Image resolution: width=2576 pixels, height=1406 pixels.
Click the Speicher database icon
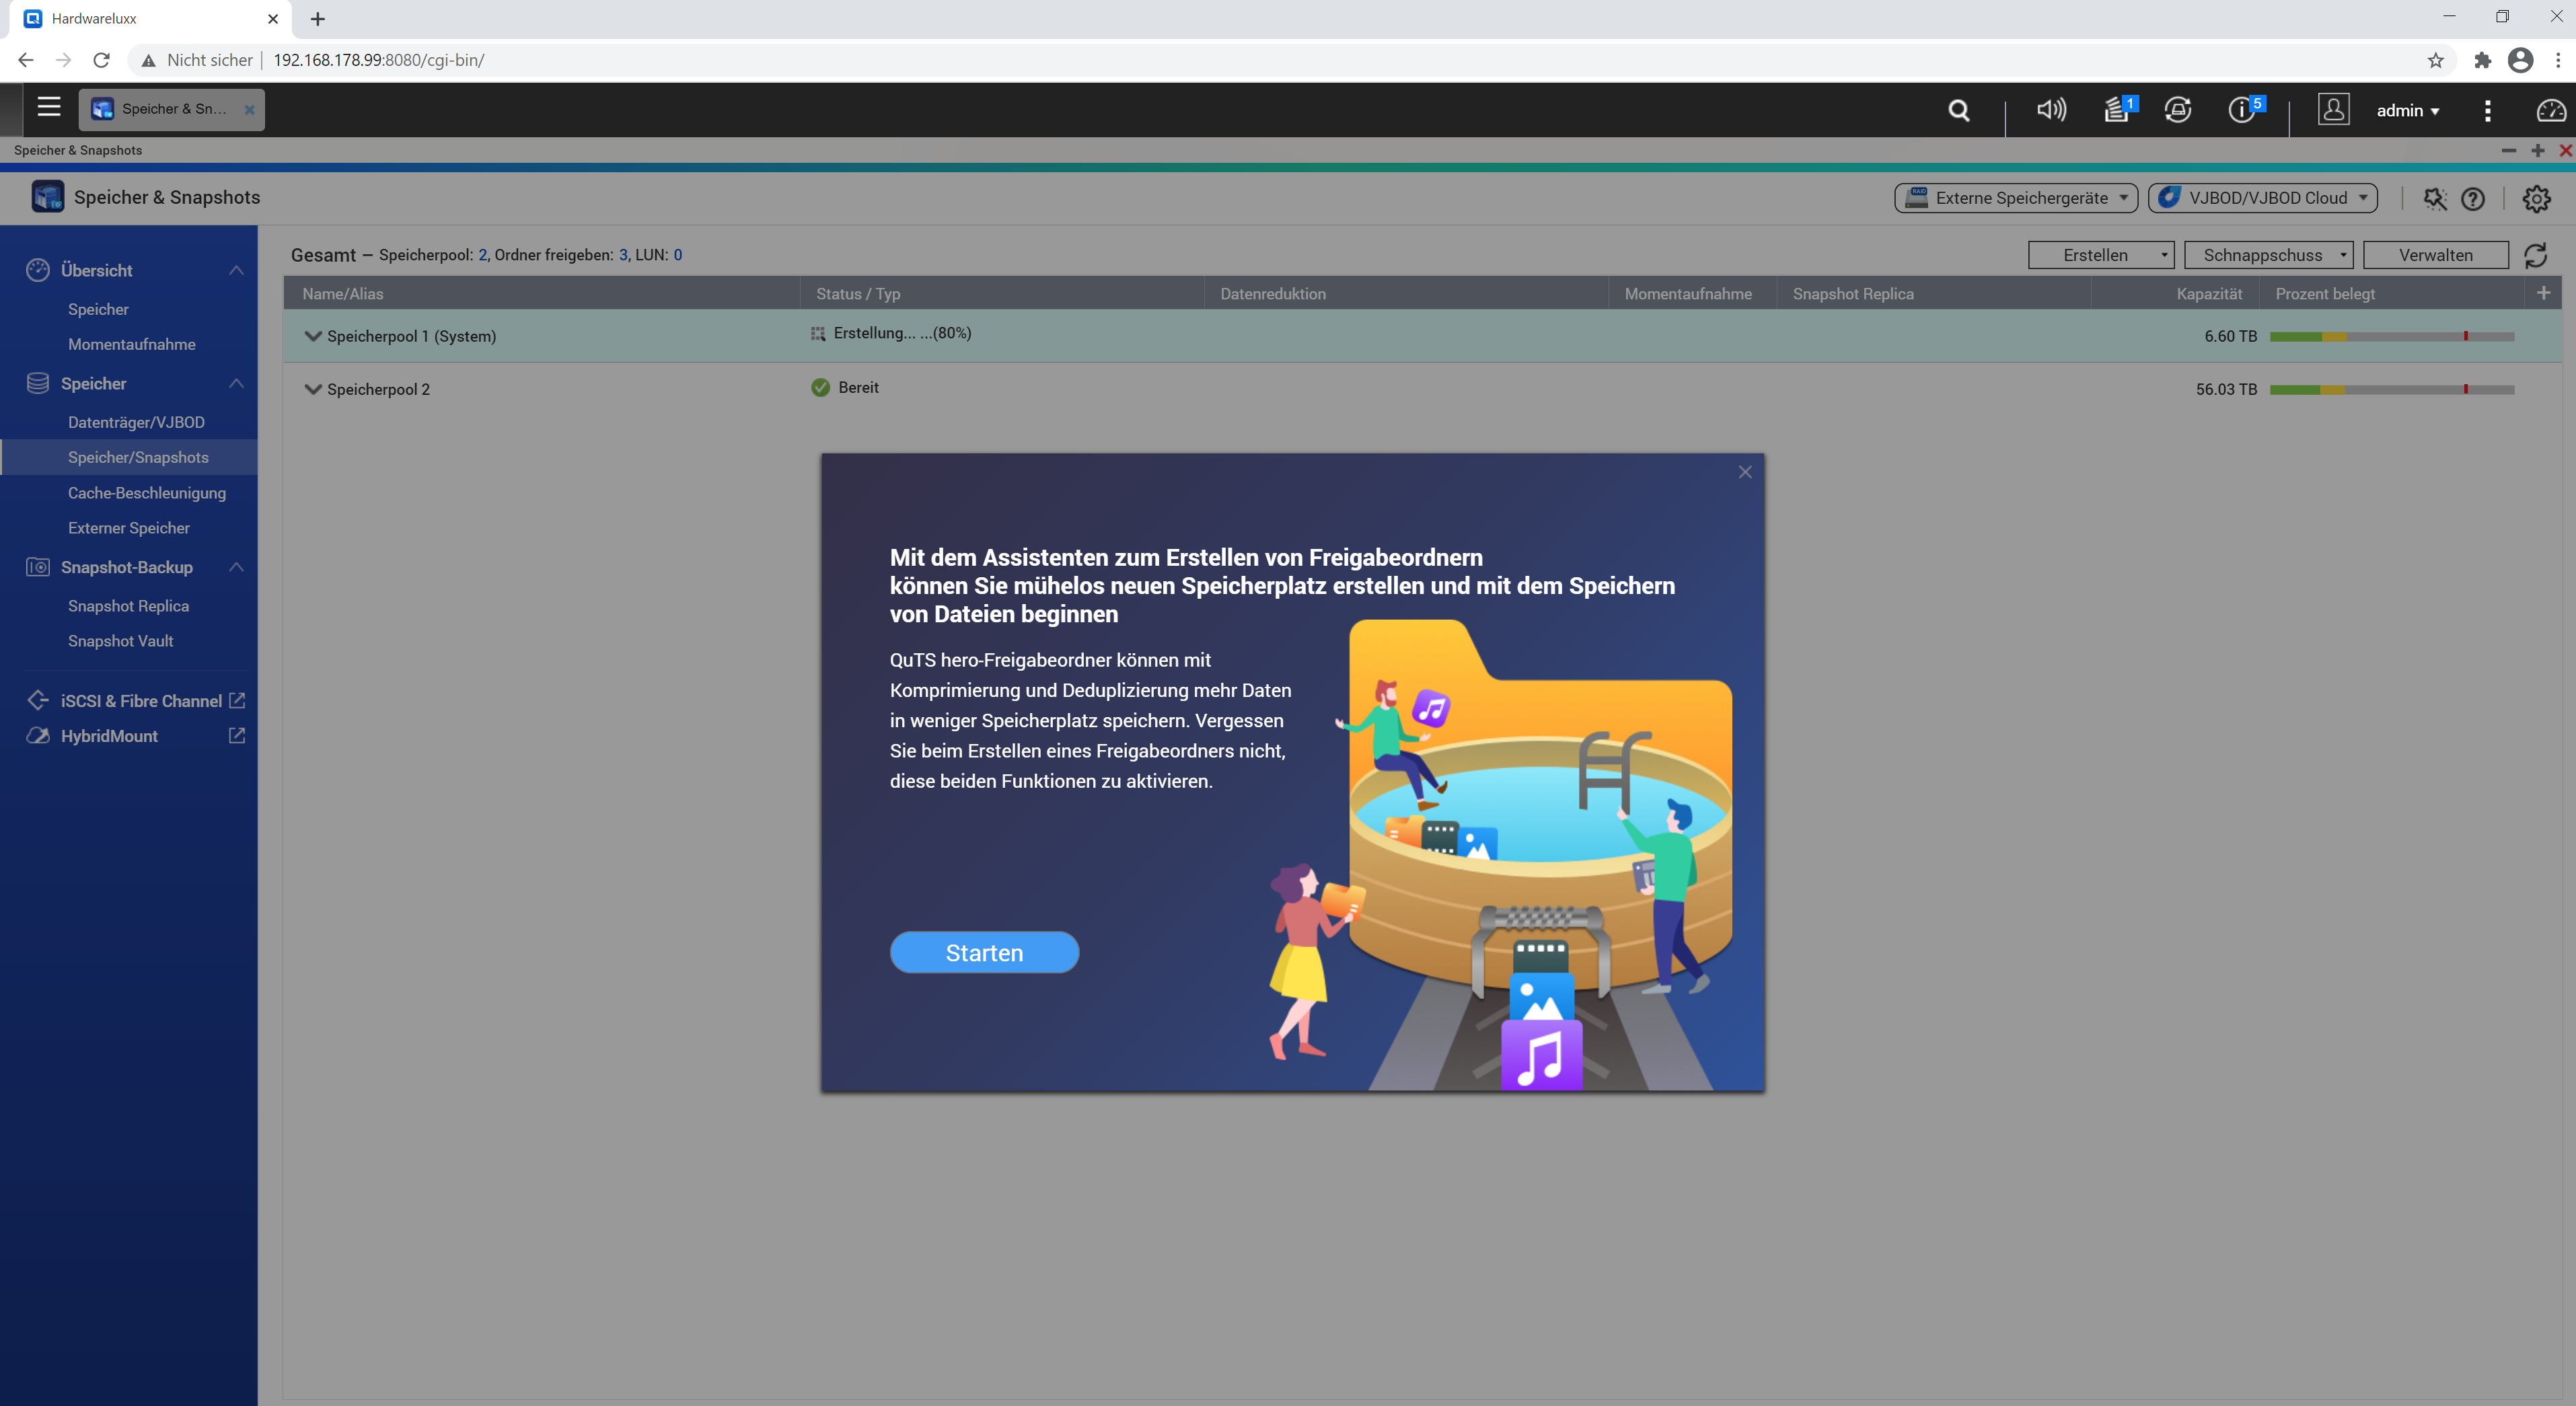[38, 383]
